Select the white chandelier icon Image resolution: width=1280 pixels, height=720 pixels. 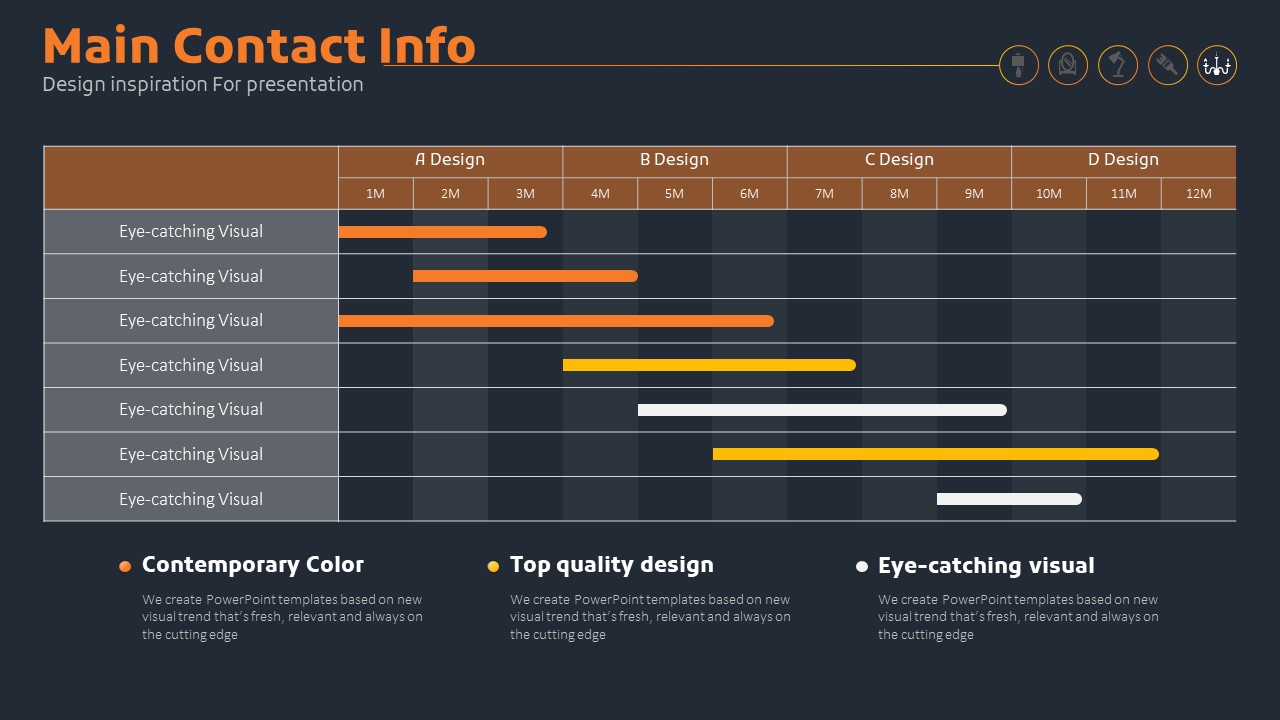1217,65
